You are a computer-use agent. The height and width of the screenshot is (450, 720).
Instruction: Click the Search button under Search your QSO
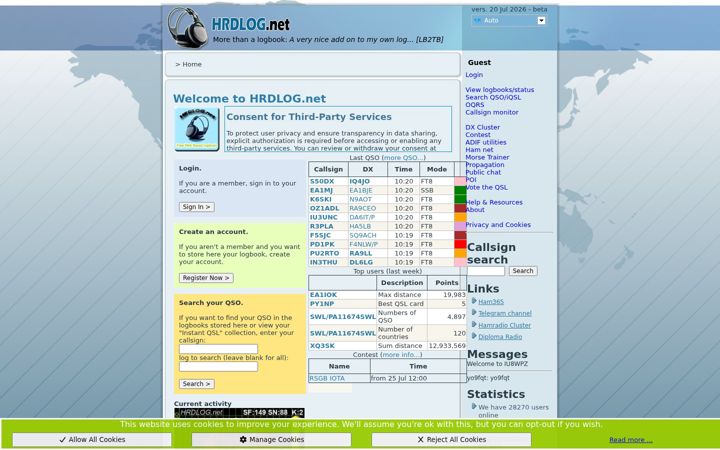[197, 384]
